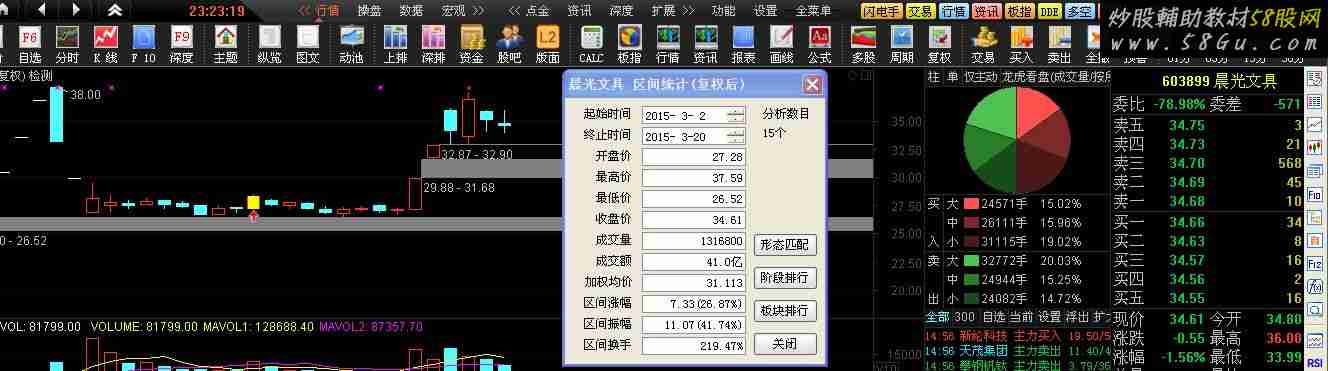This screenshot has width=1328, height=371.
Task: Click the 分时 intraday chart icon
Action: click(x=67, y=45)
